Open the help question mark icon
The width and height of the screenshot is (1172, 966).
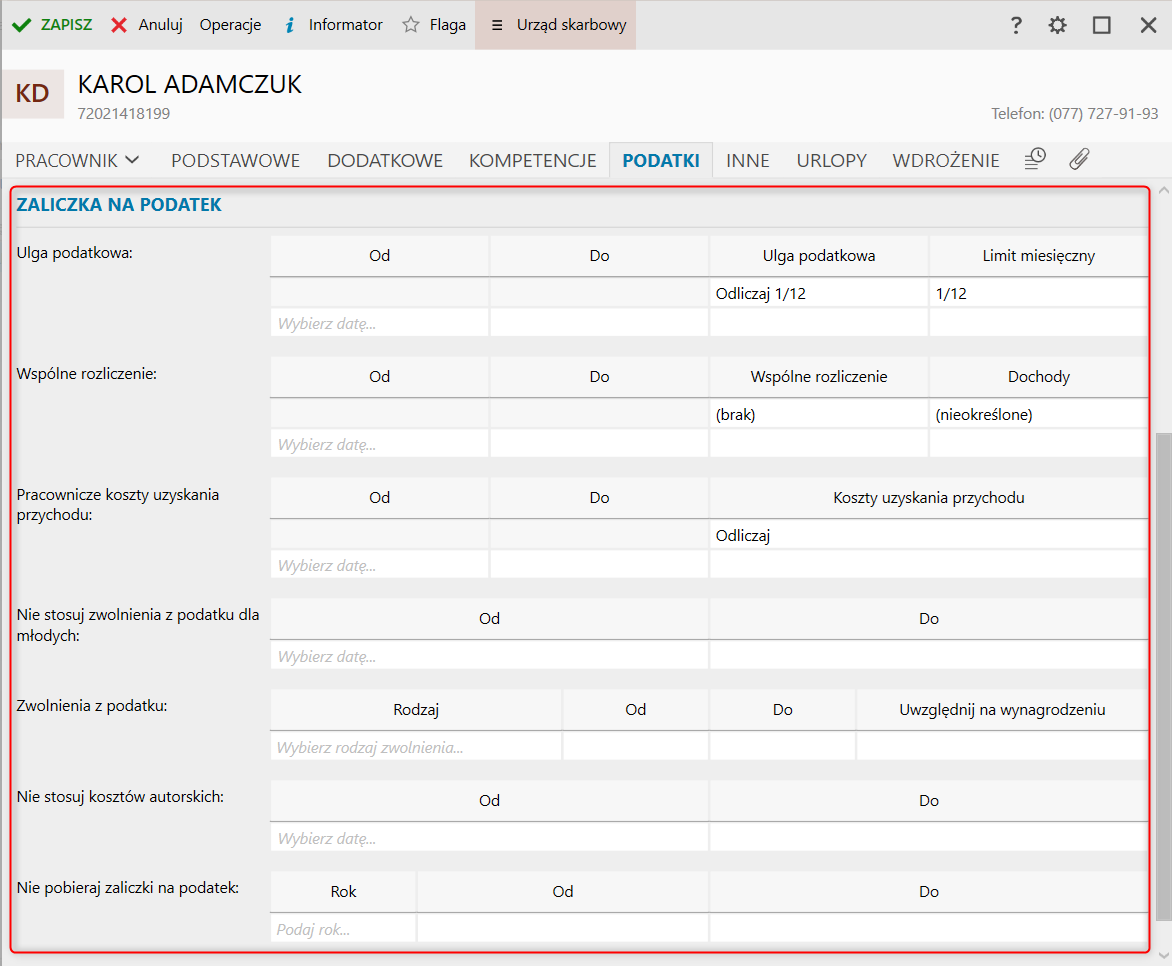[x=1016, y=25]
